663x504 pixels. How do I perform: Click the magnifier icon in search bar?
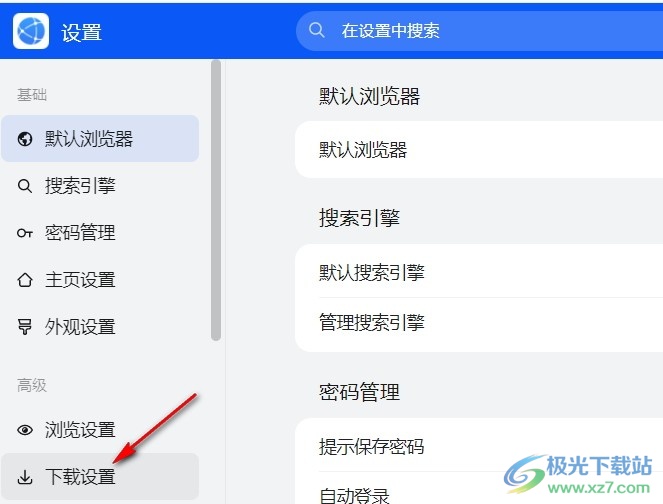coord(316,30)
